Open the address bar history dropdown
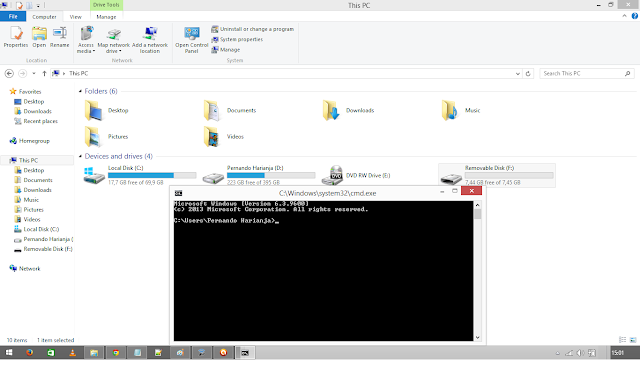 [x=518, y=74]
